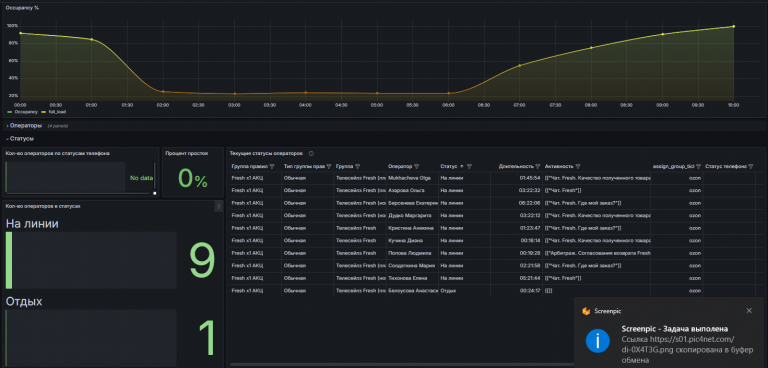
Task: Open filter for Тип группы прав column
Action: [329, 166]
